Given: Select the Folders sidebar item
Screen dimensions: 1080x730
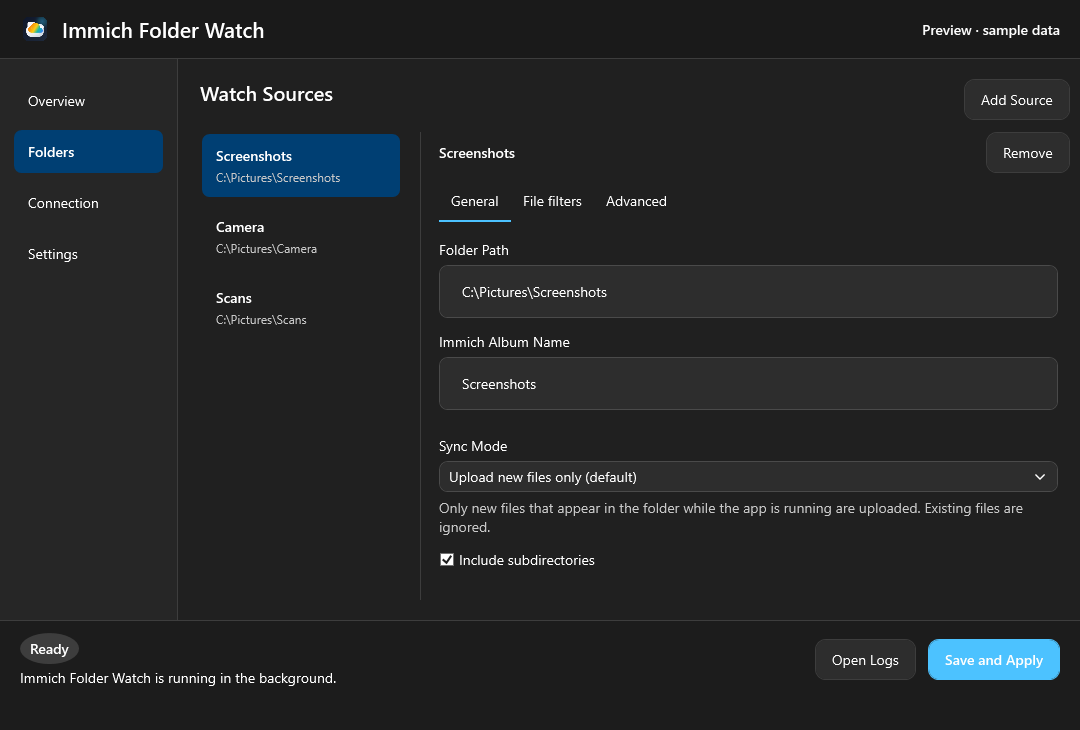Looking at the screenshot, I should click(88, 152).
